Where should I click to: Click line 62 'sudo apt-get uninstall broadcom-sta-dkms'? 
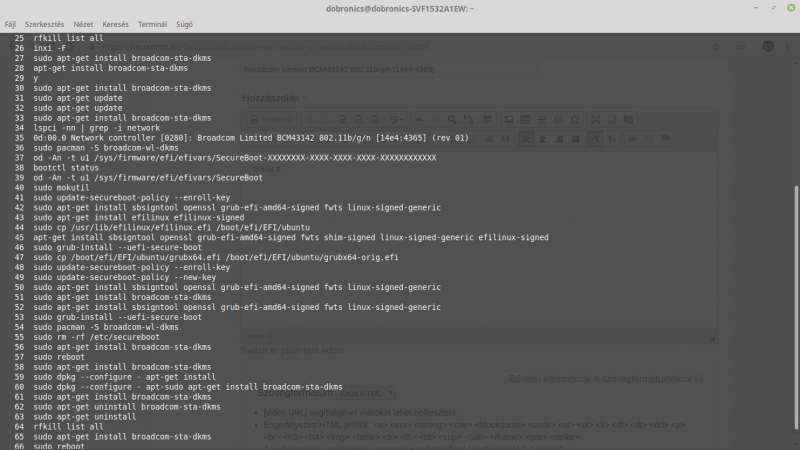point(127,407)
